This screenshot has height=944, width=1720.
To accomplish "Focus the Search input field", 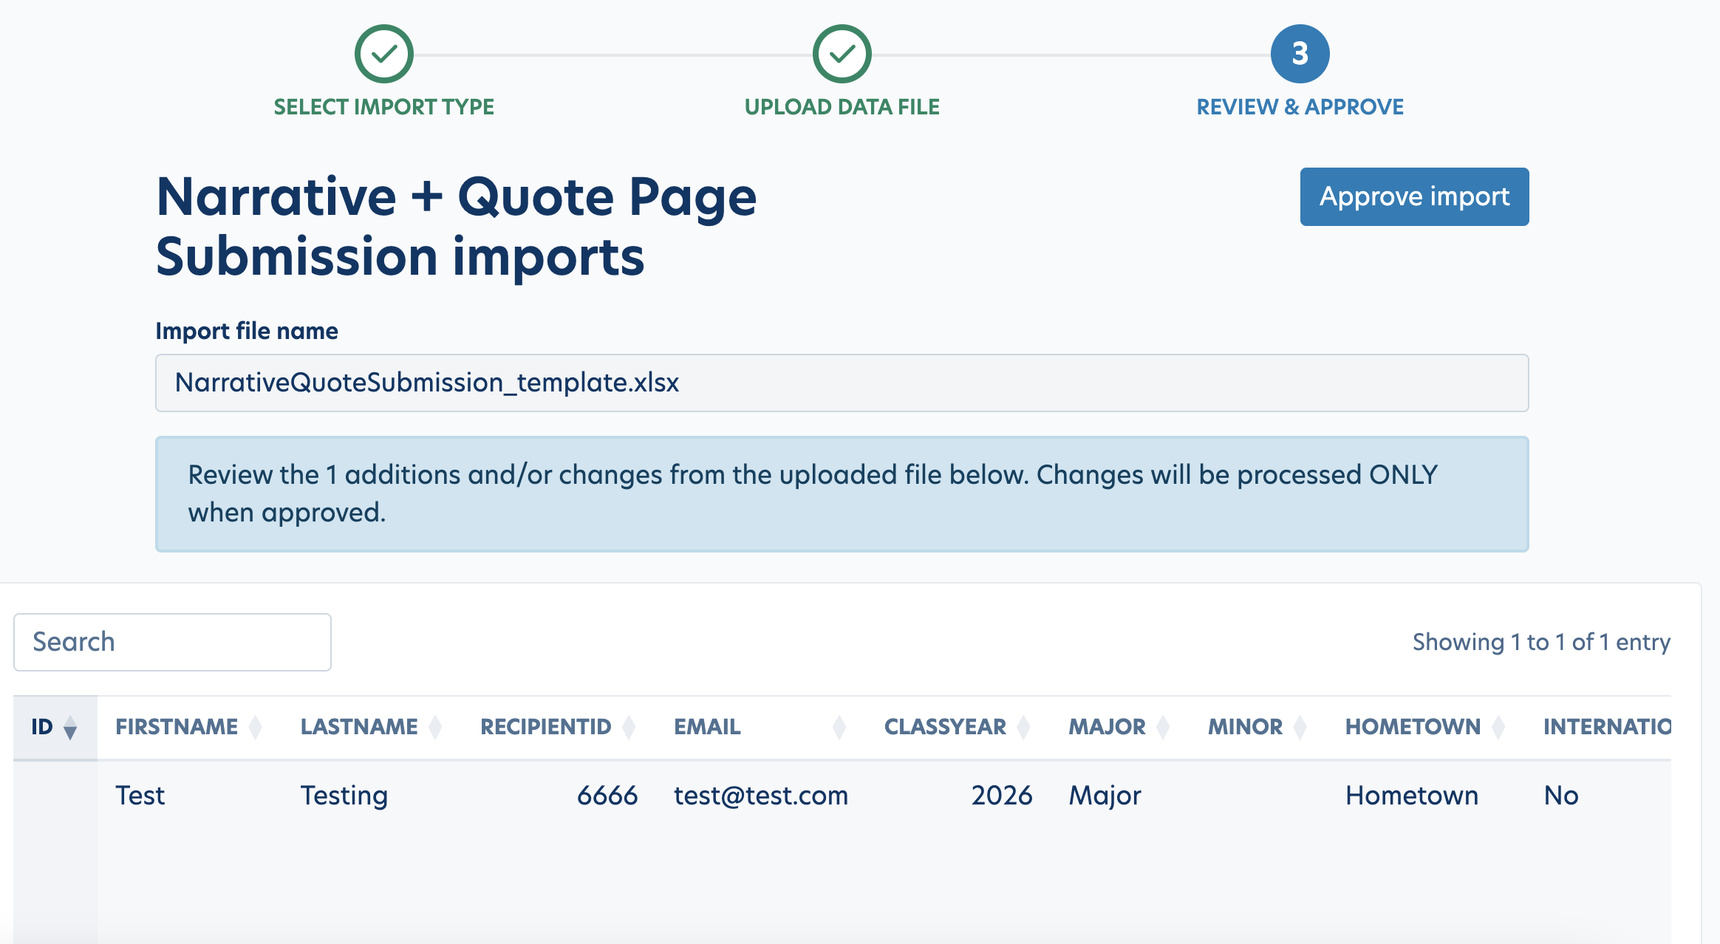I will click(172, 642).
